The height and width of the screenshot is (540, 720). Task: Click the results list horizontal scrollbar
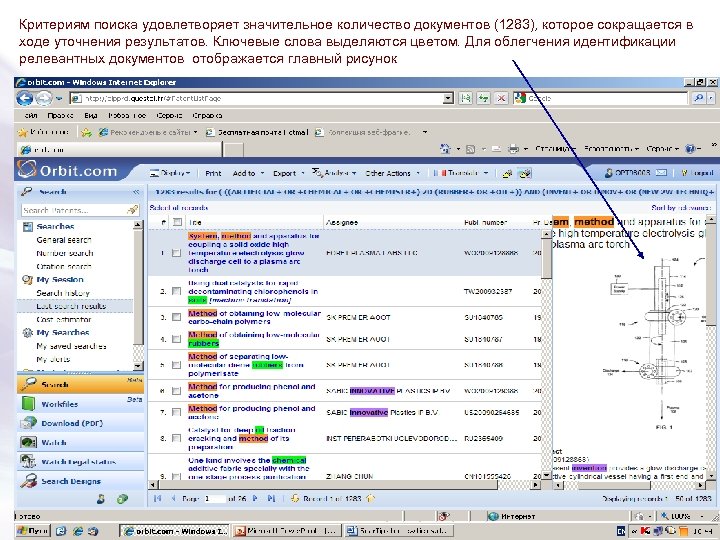tap(344, 484)
